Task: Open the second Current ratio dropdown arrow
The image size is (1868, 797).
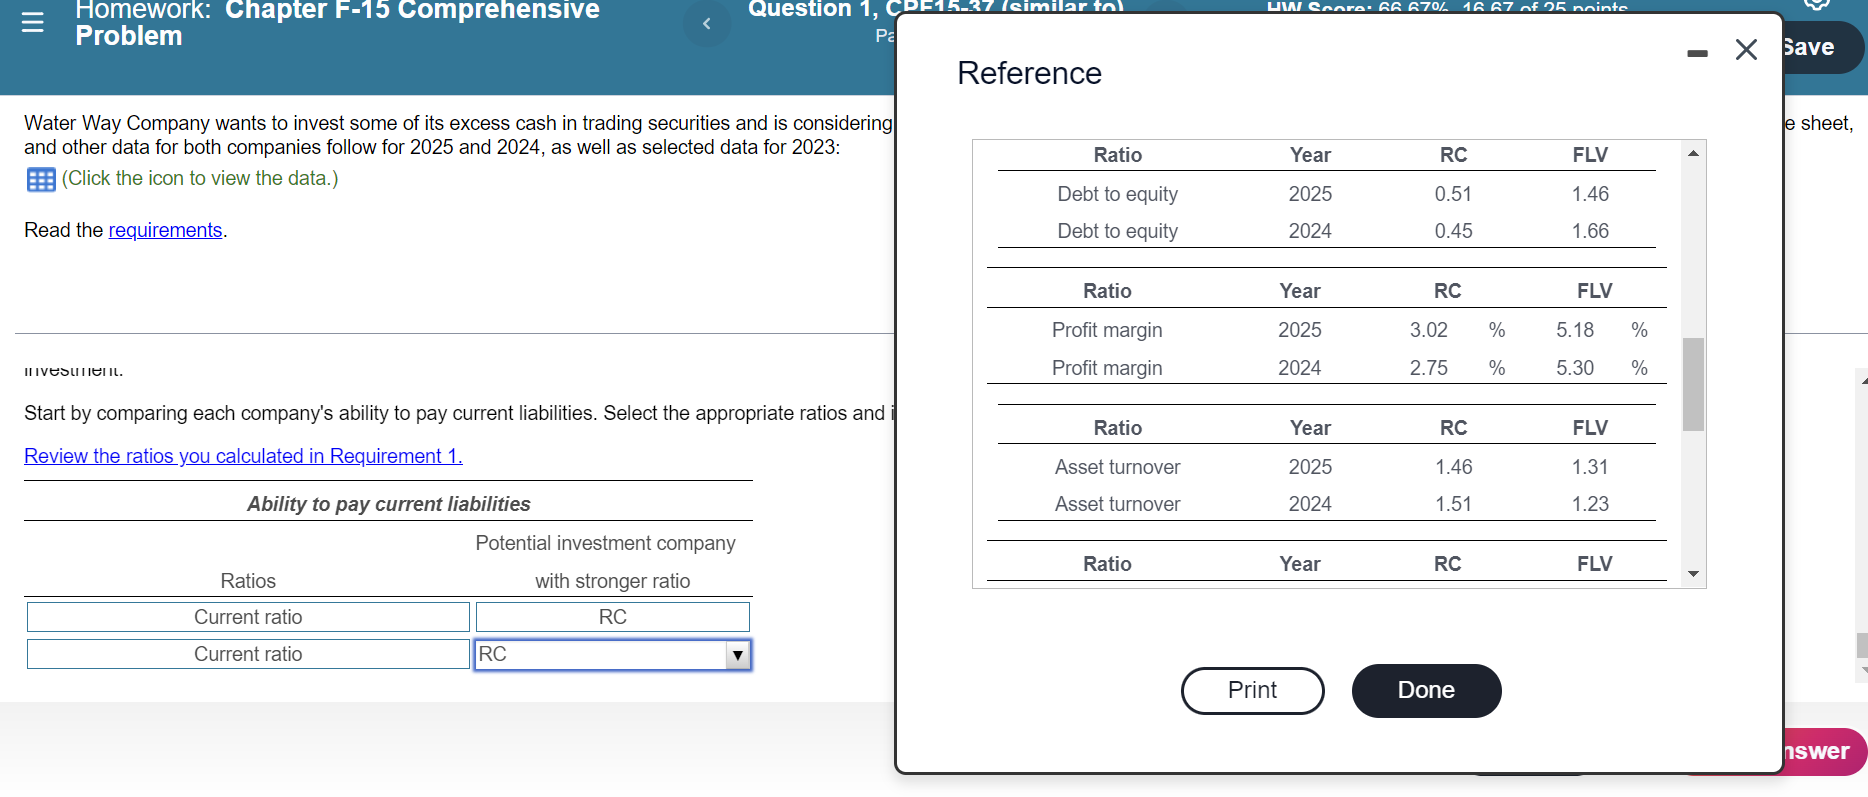Action: point(738,655)
